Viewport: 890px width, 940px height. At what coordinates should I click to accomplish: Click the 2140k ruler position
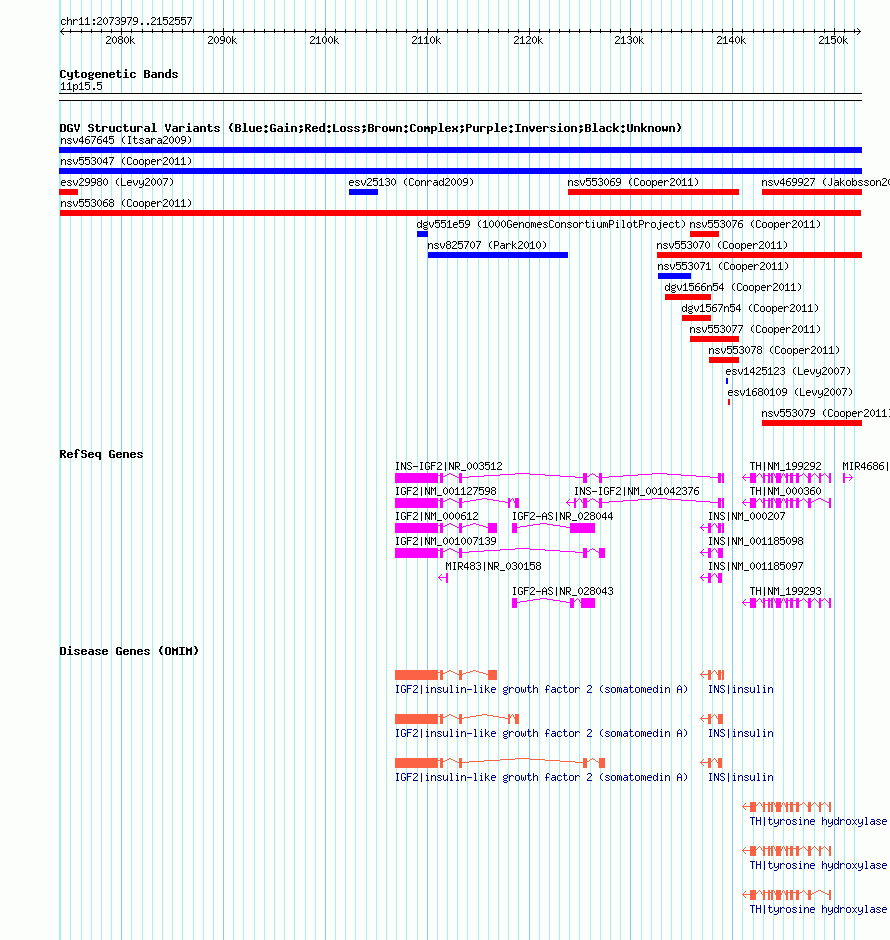coord(731,40)
